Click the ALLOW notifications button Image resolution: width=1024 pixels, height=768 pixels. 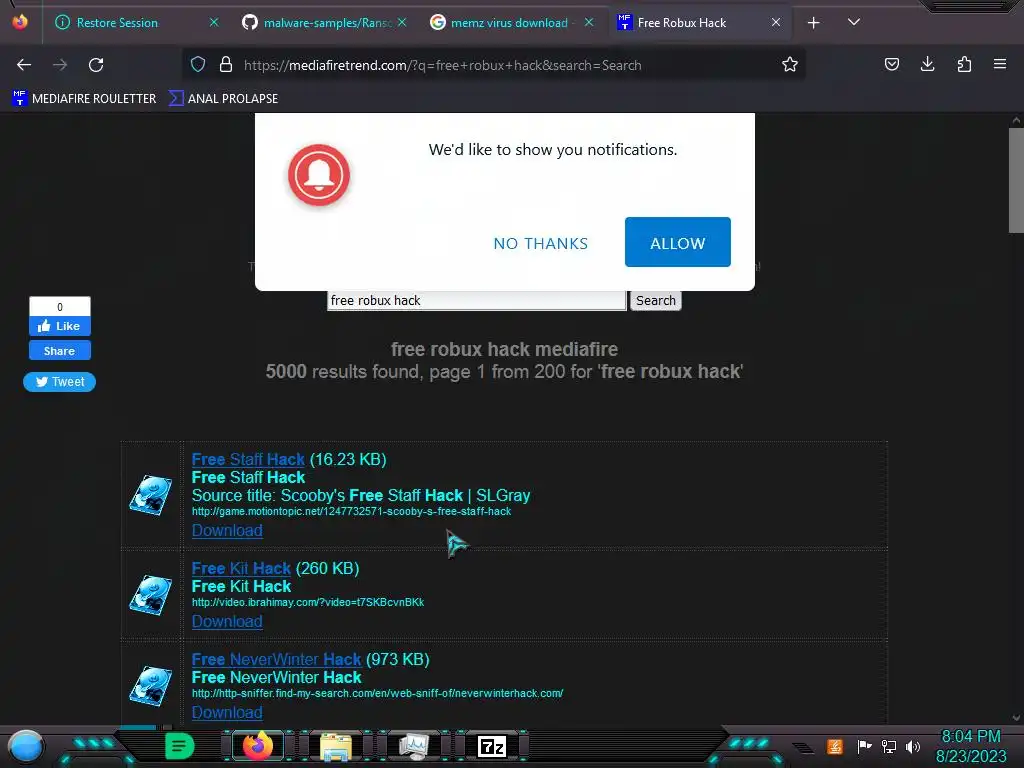click(677, 242)
